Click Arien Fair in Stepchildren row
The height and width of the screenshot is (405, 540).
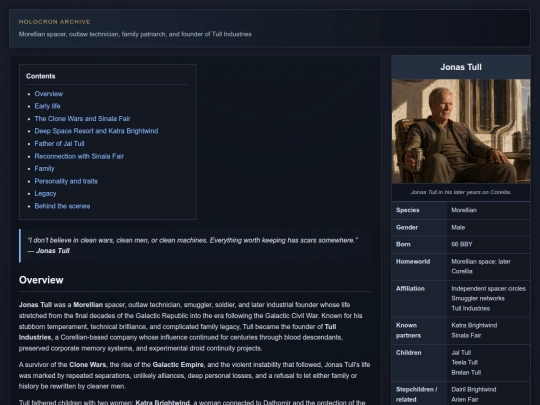coord(465,399)
